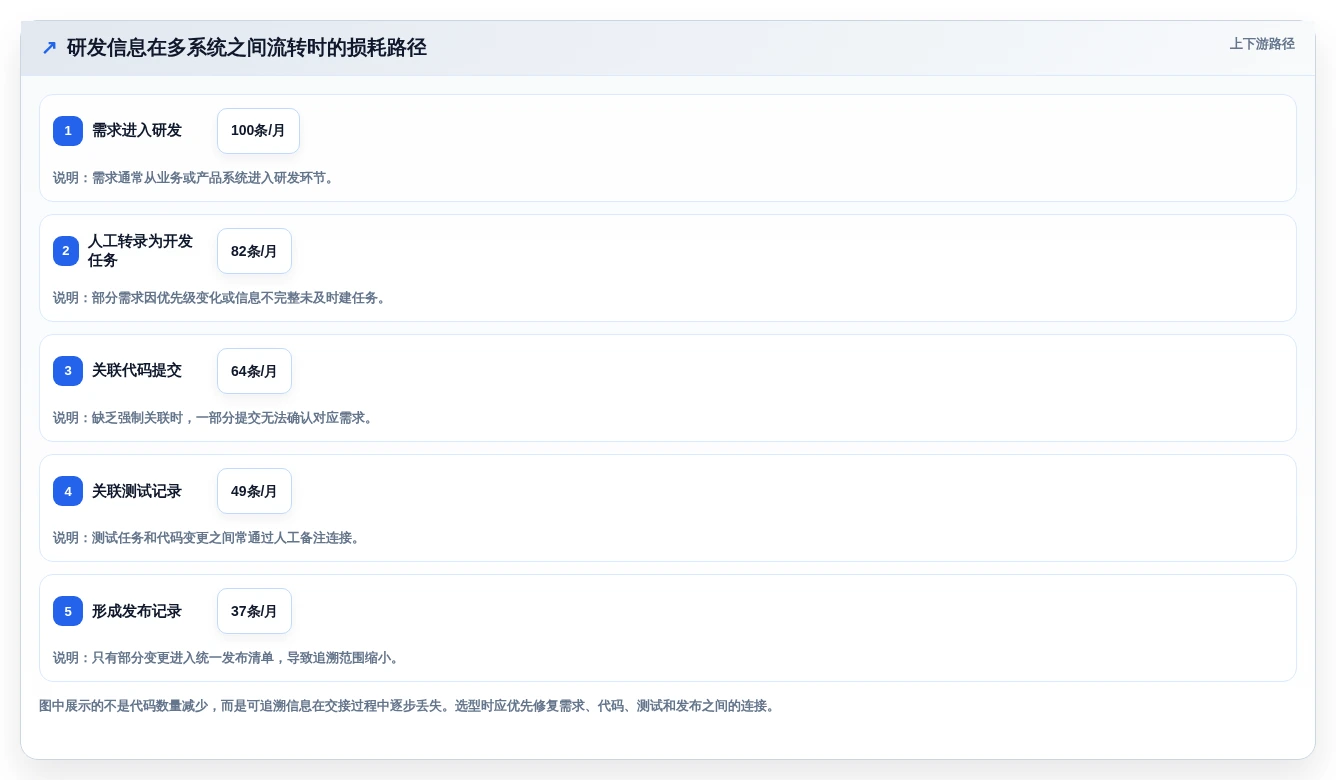Click the 人工转录为开发任务 step title
The height and width of the screenshot is (780, 1336).
[x=141, y=251]
